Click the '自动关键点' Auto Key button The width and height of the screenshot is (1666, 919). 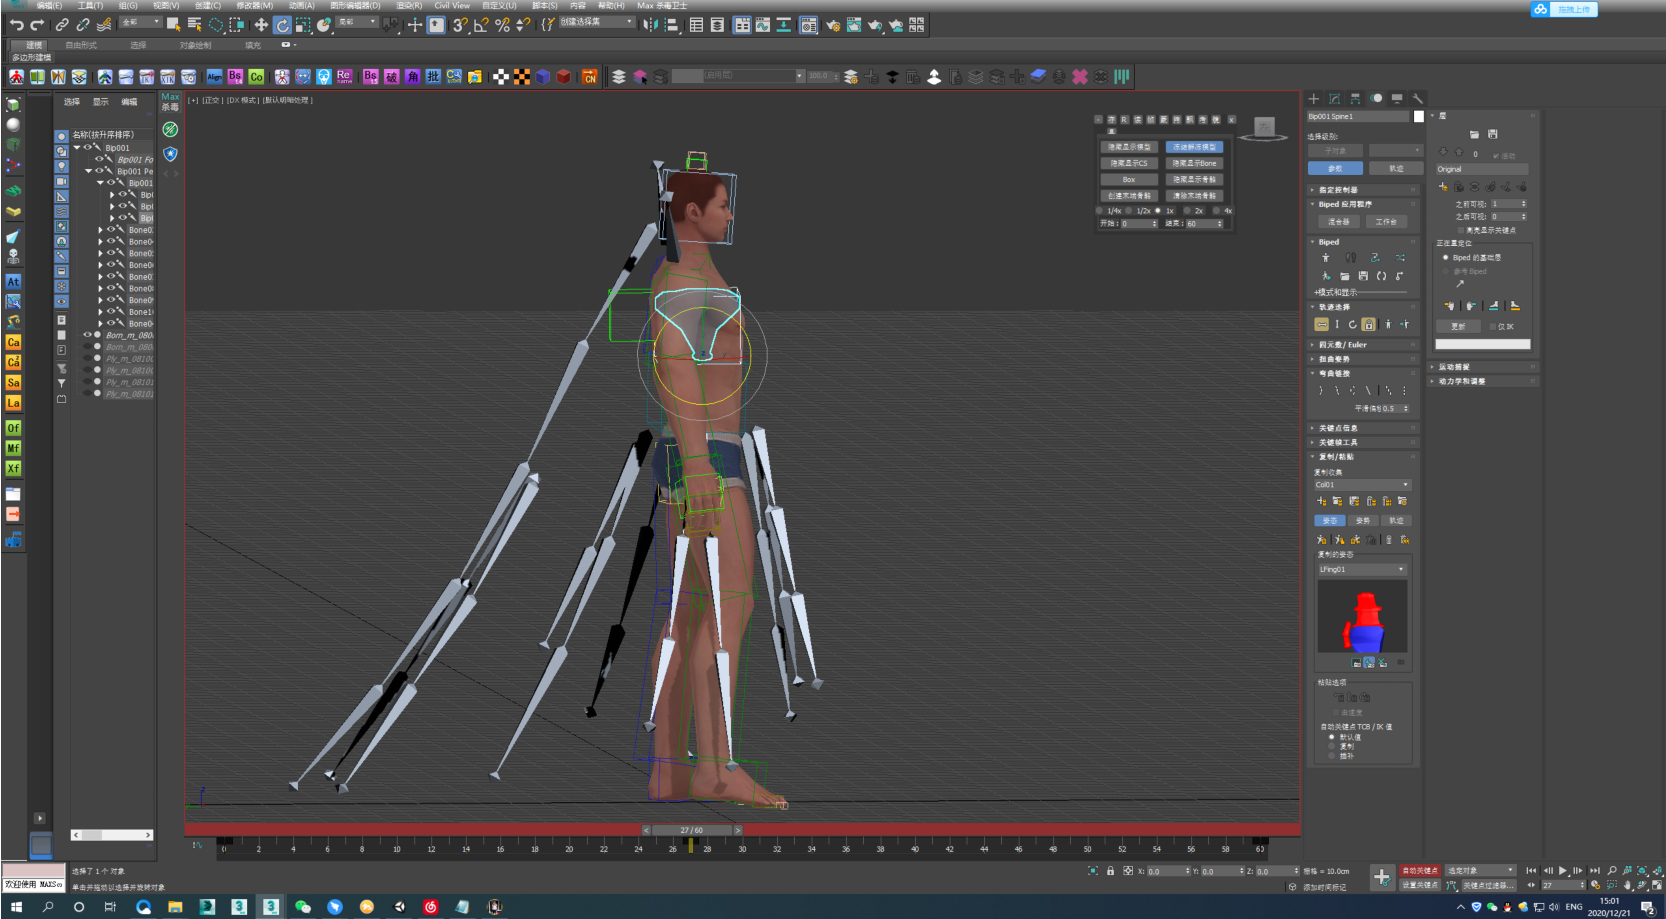click(x=1419, y=871)
